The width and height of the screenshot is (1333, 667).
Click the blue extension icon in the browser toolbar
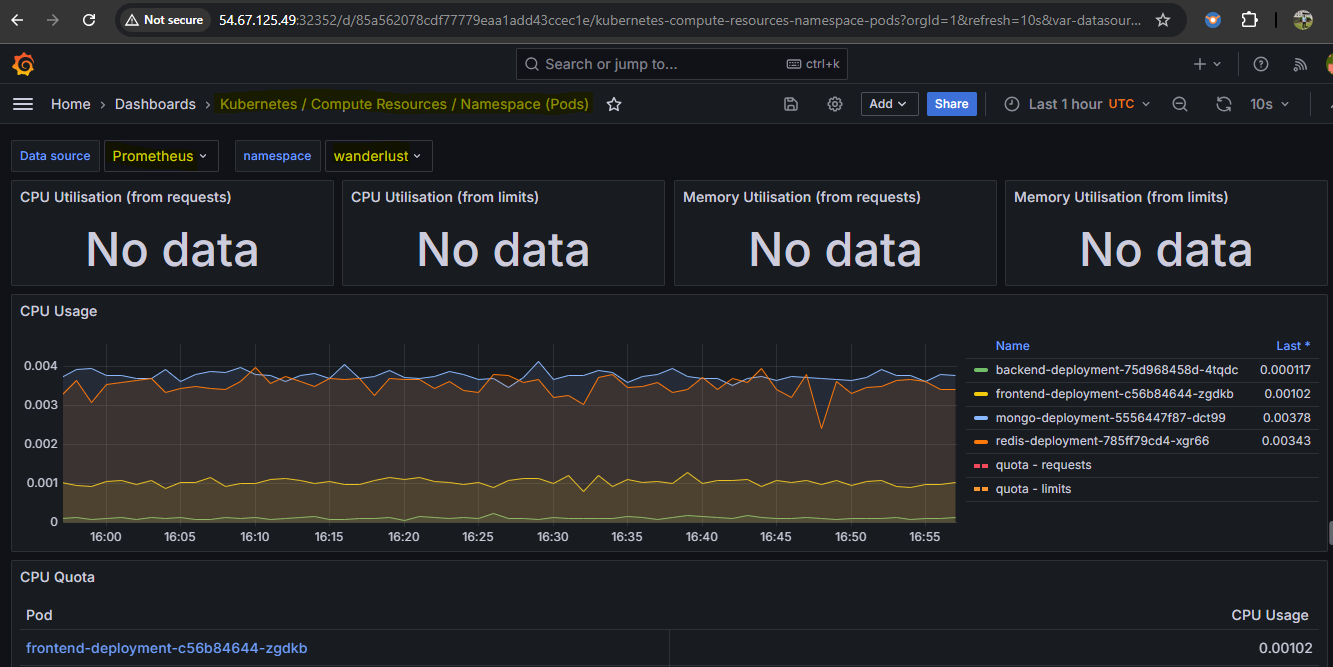(1213, 20)
